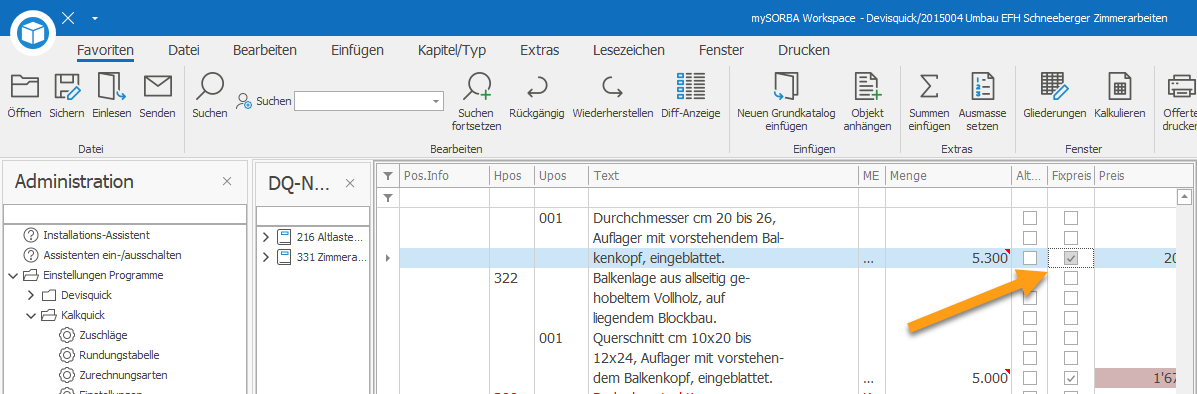Sort by the Text column header
Image resolution: width=1197 pixels, height=394 pixels.
click(x=724, y=176)
